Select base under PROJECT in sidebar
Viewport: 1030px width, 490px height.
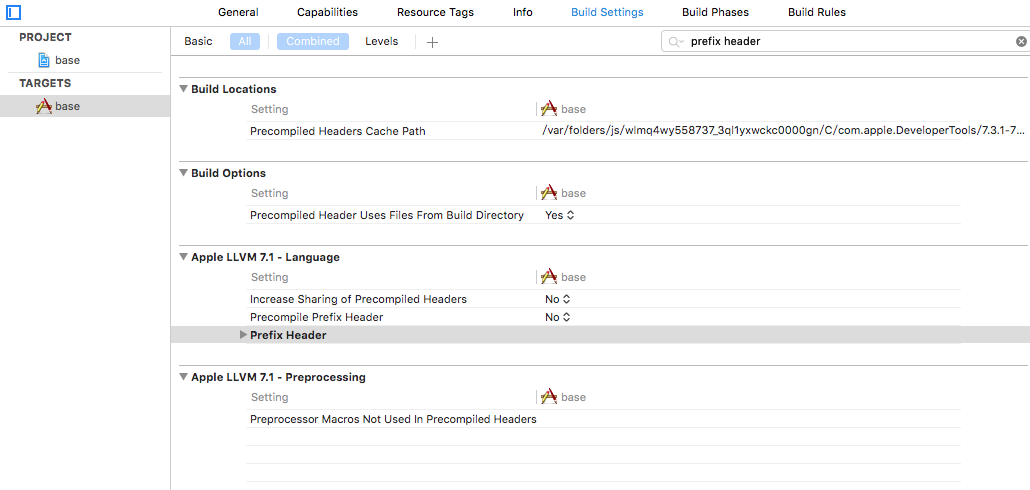tap(67, 60)
